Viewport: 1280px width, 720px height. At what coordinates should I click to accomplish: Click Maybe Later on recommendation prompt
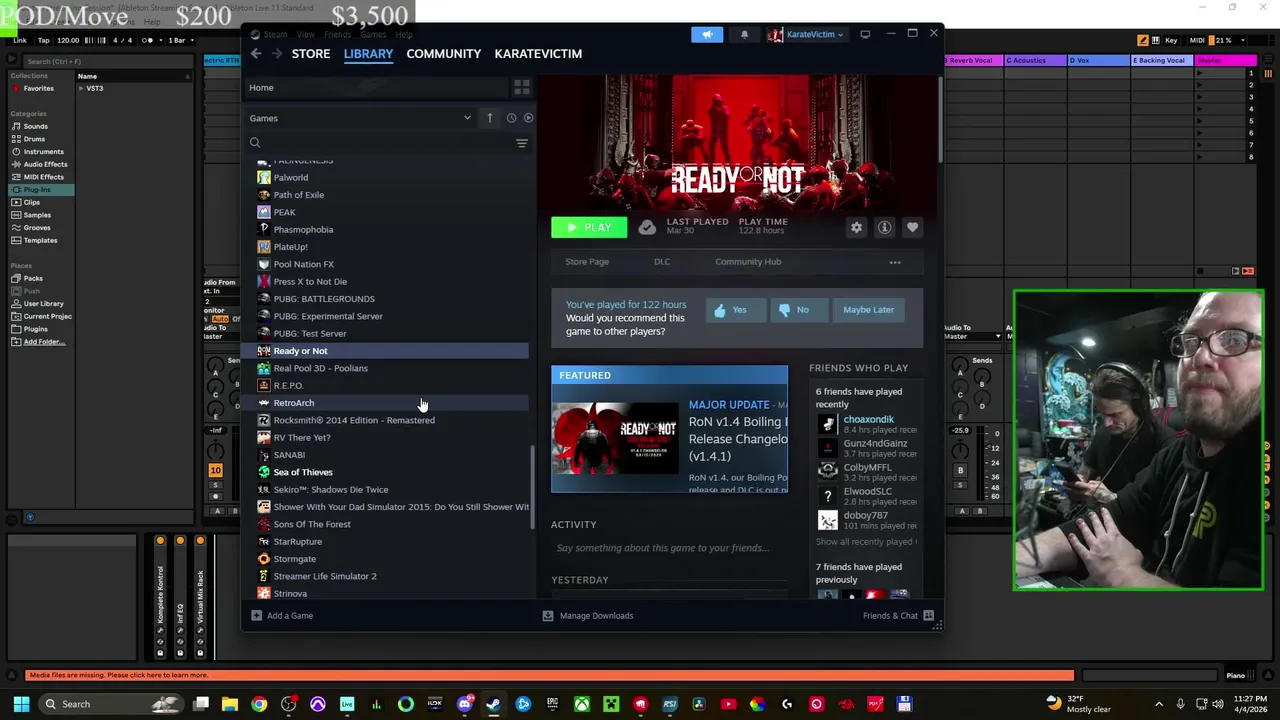(869, 310)
